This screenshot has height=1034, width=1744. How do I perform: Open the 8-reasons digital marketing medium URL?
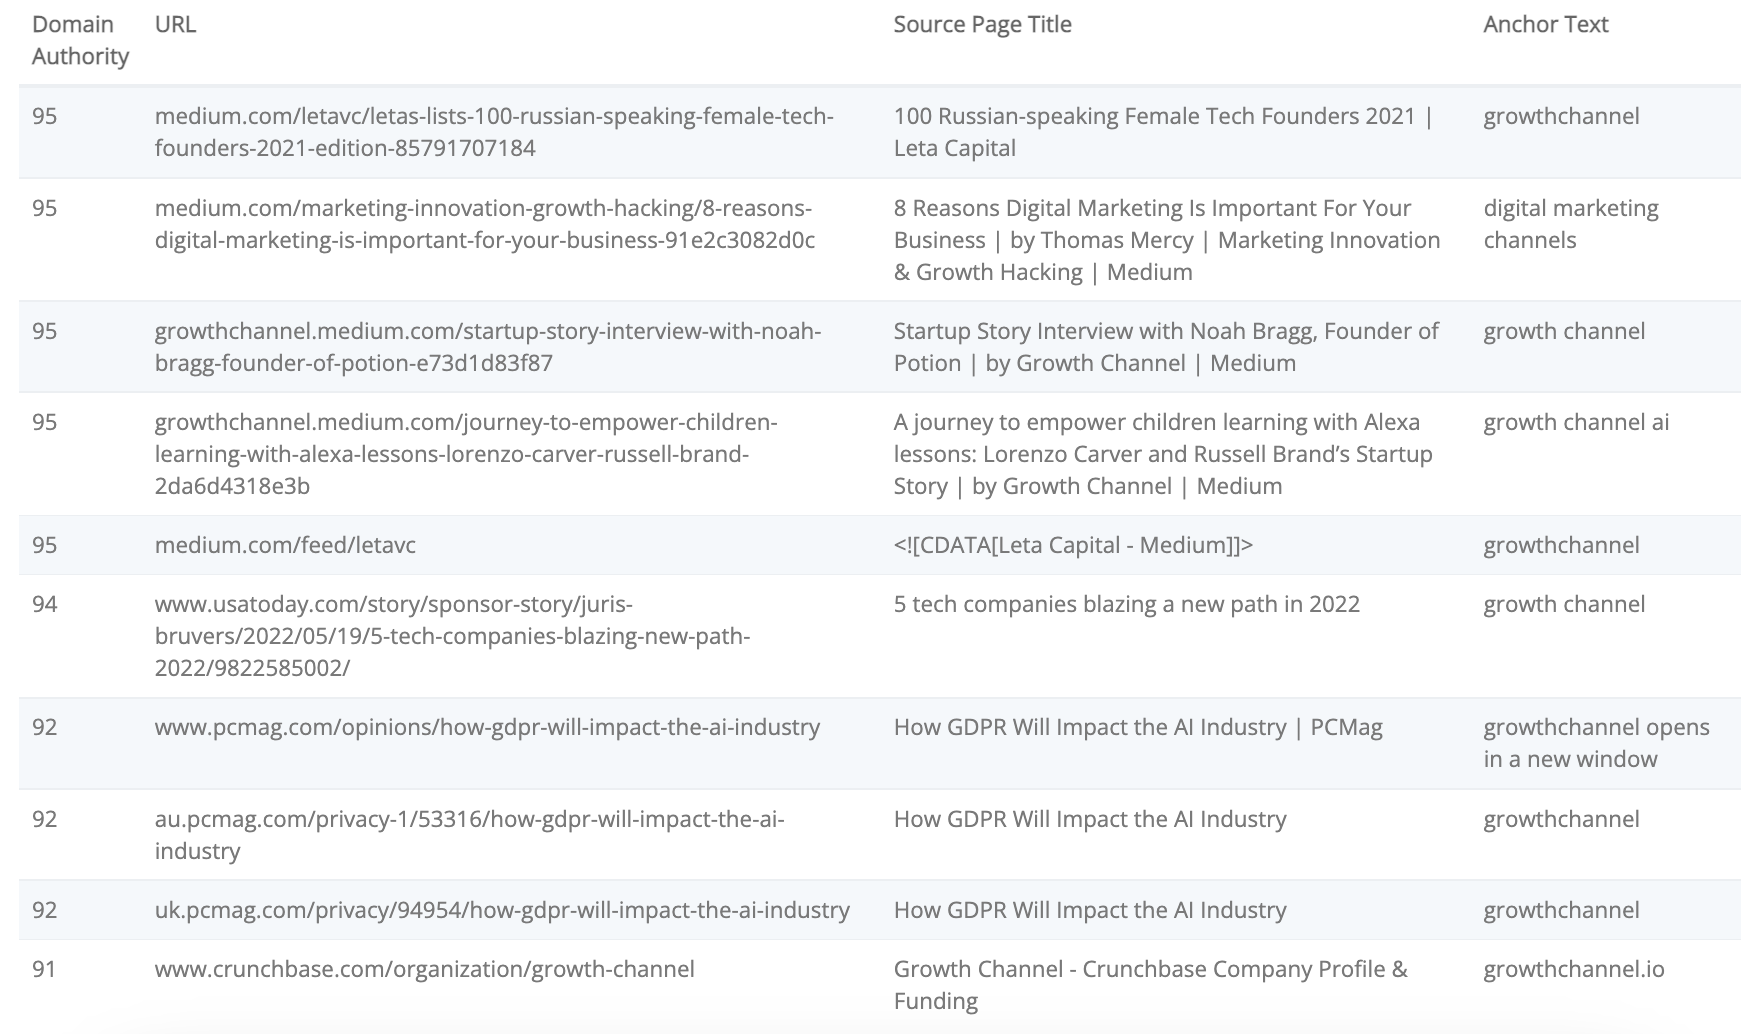coord(485,224)
